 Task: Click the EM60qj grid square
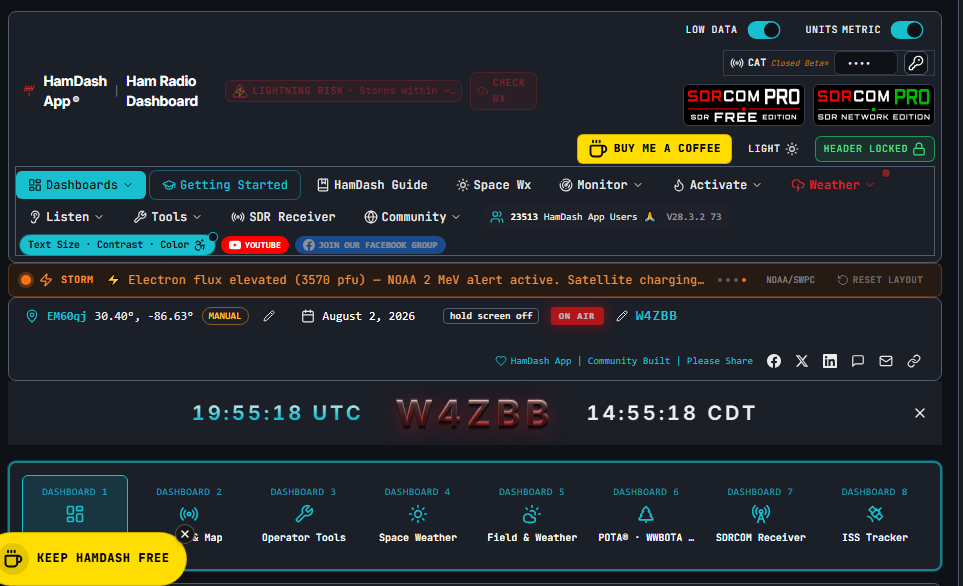click(66, 316)
